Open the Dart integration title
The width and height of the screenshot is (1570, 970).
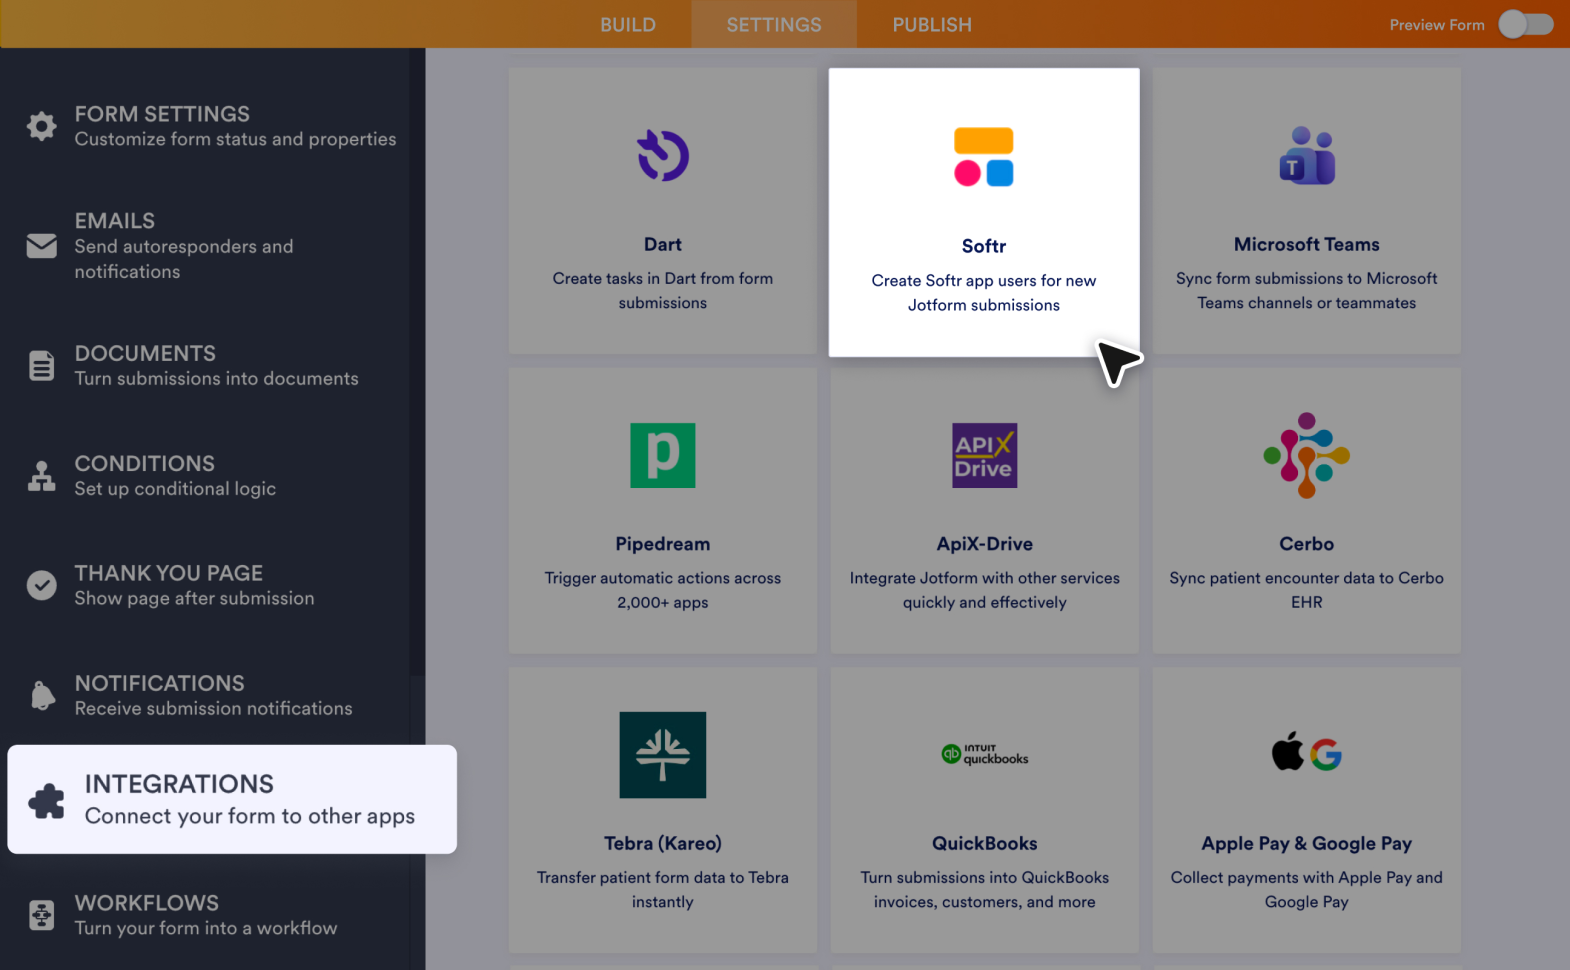663,244
